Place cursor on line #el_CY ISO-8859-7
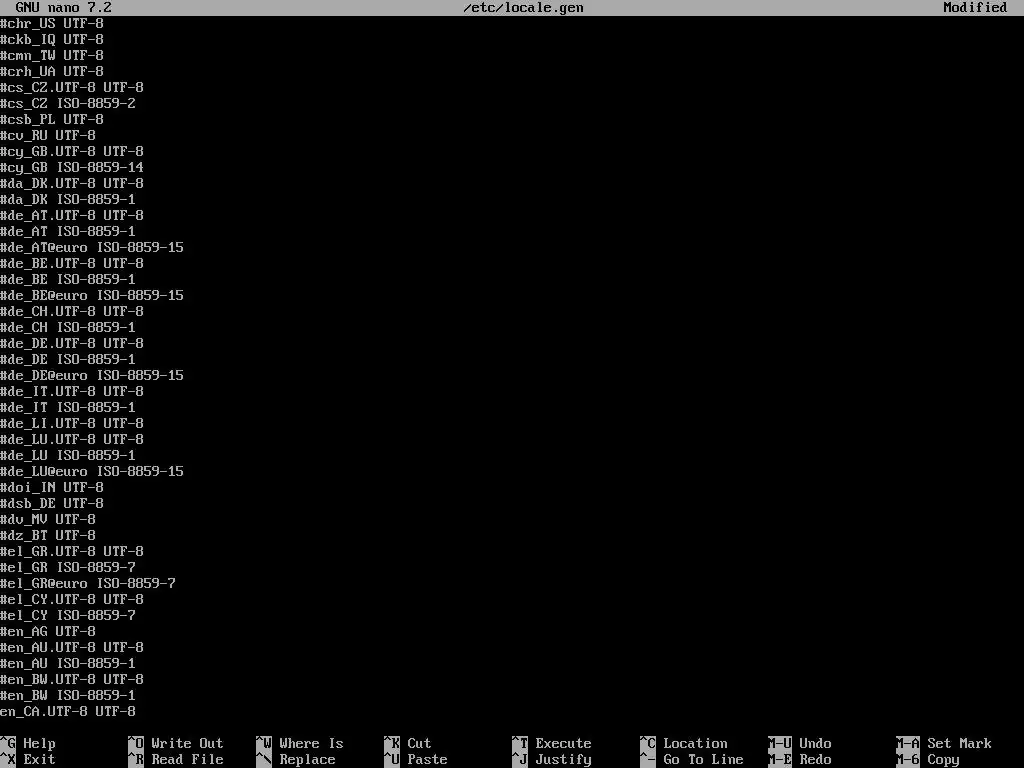This screenshot has width=1024, height=768. 68,615
